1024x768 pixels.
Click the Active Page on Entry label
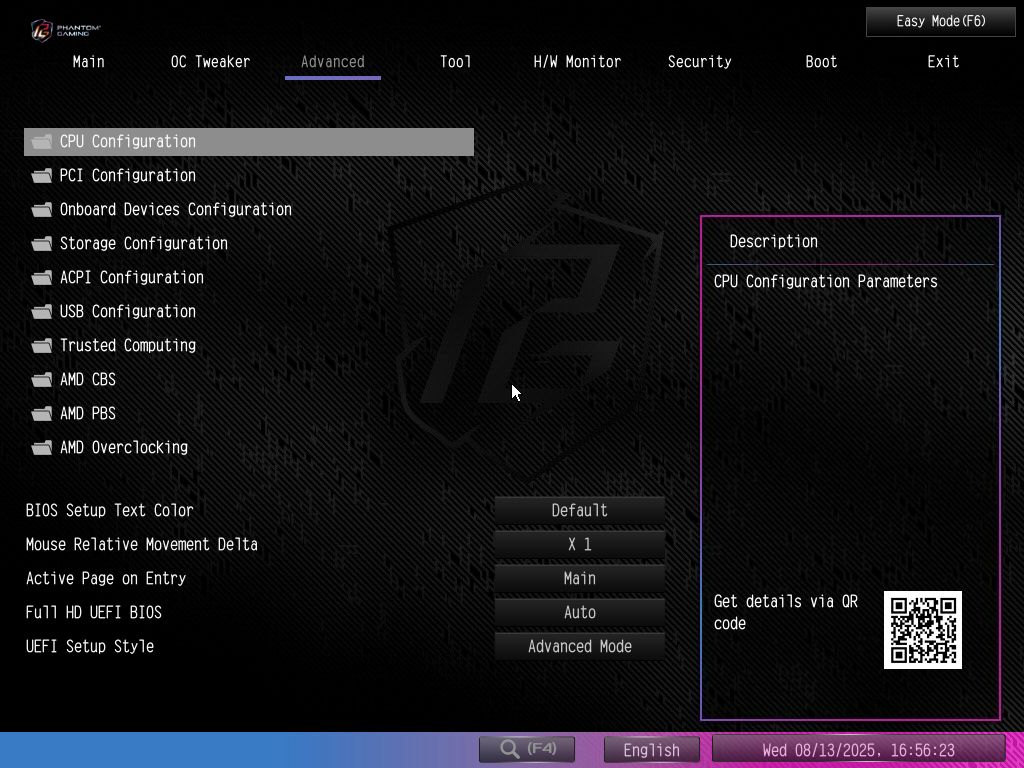pyautogui.click(x=106, y=578)
